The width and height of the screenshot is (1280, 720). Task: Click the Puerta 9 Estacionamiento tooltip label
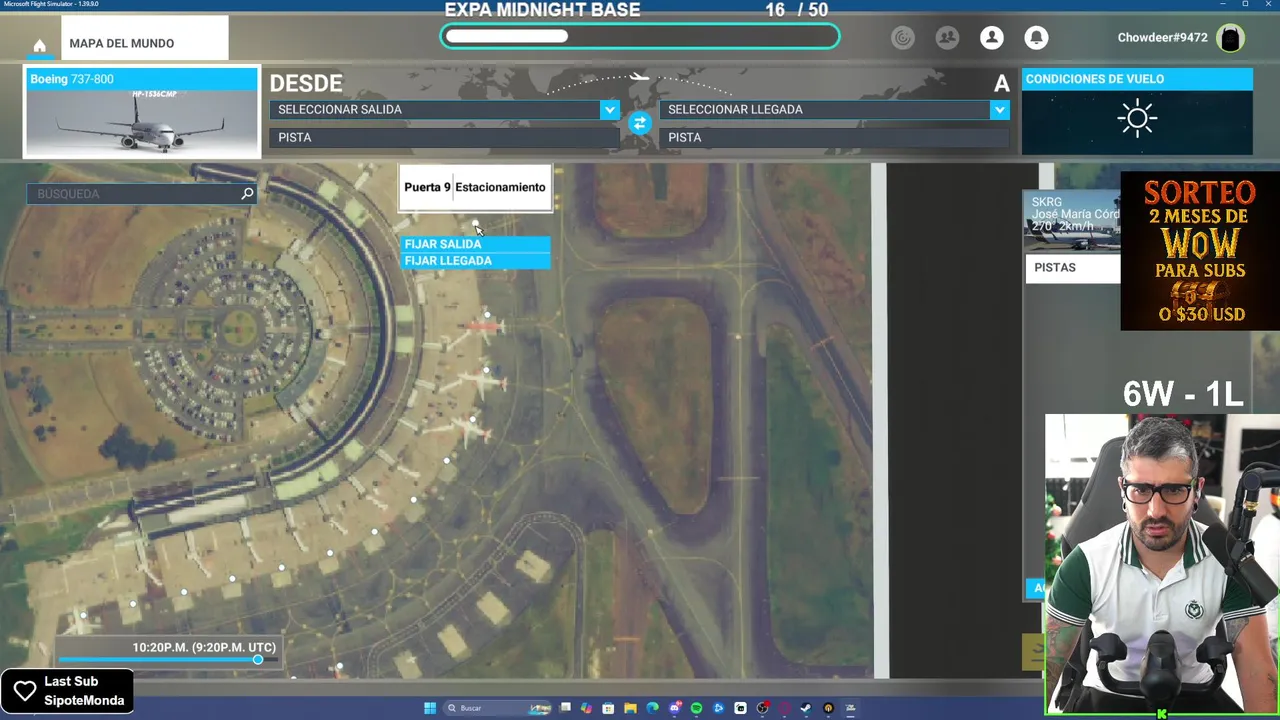pos(475,187)
